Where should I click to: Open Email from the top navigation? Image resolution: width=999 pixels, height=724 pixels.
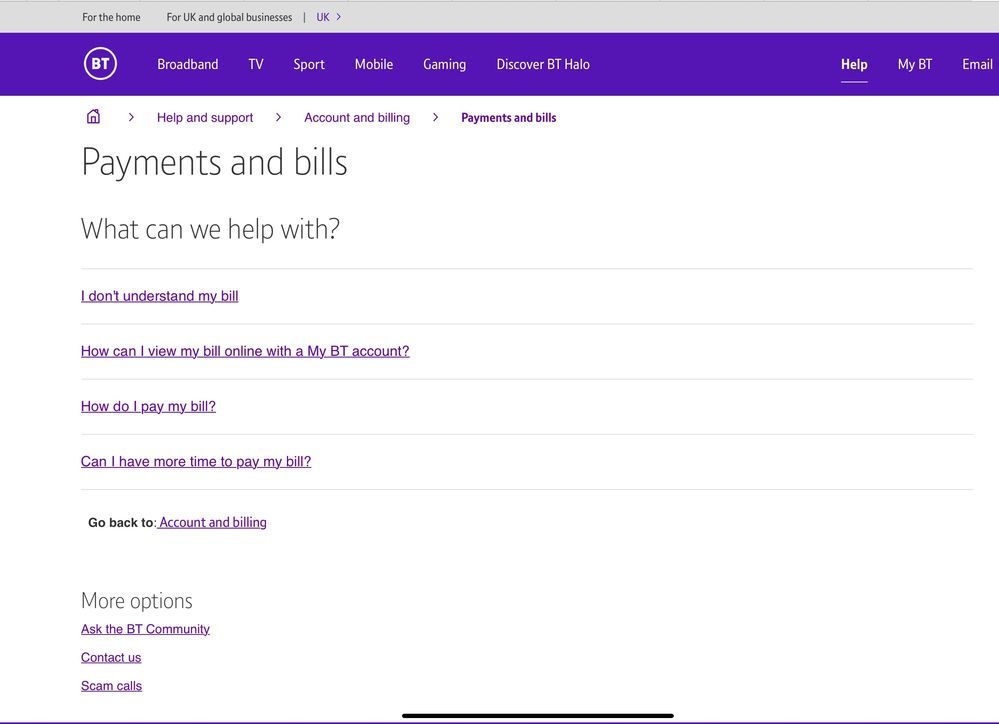[x=977, y=64]
